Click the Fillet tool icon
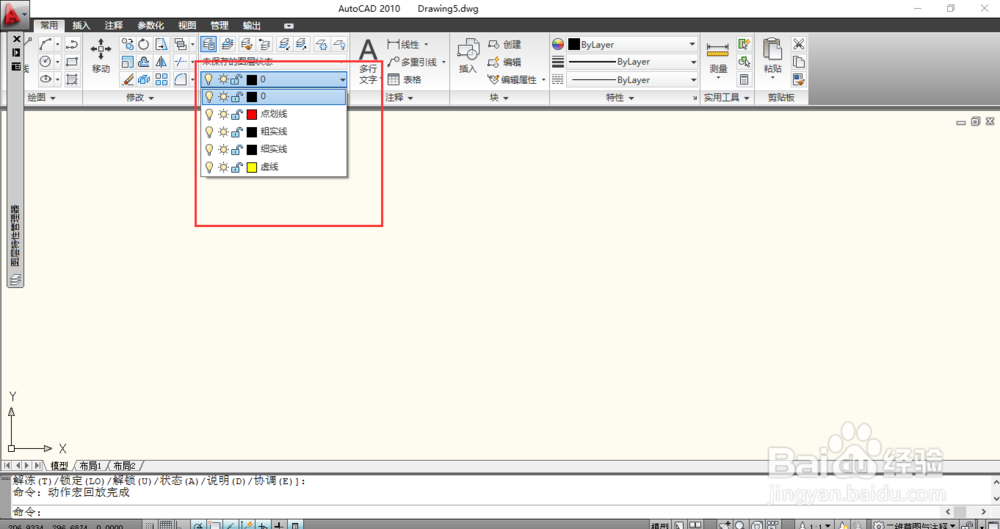The image size is (1000, 529). [x=180, y=79]
